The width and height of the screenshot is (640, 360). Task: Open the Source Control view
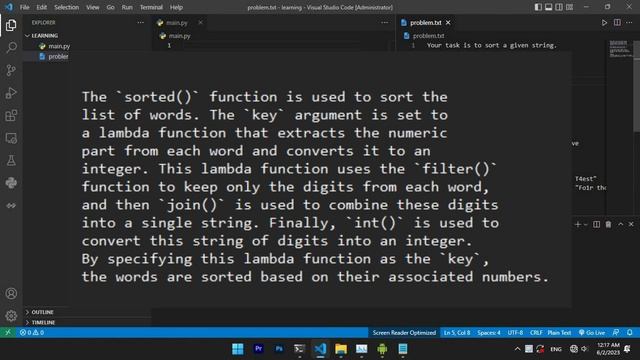point(11,70)
